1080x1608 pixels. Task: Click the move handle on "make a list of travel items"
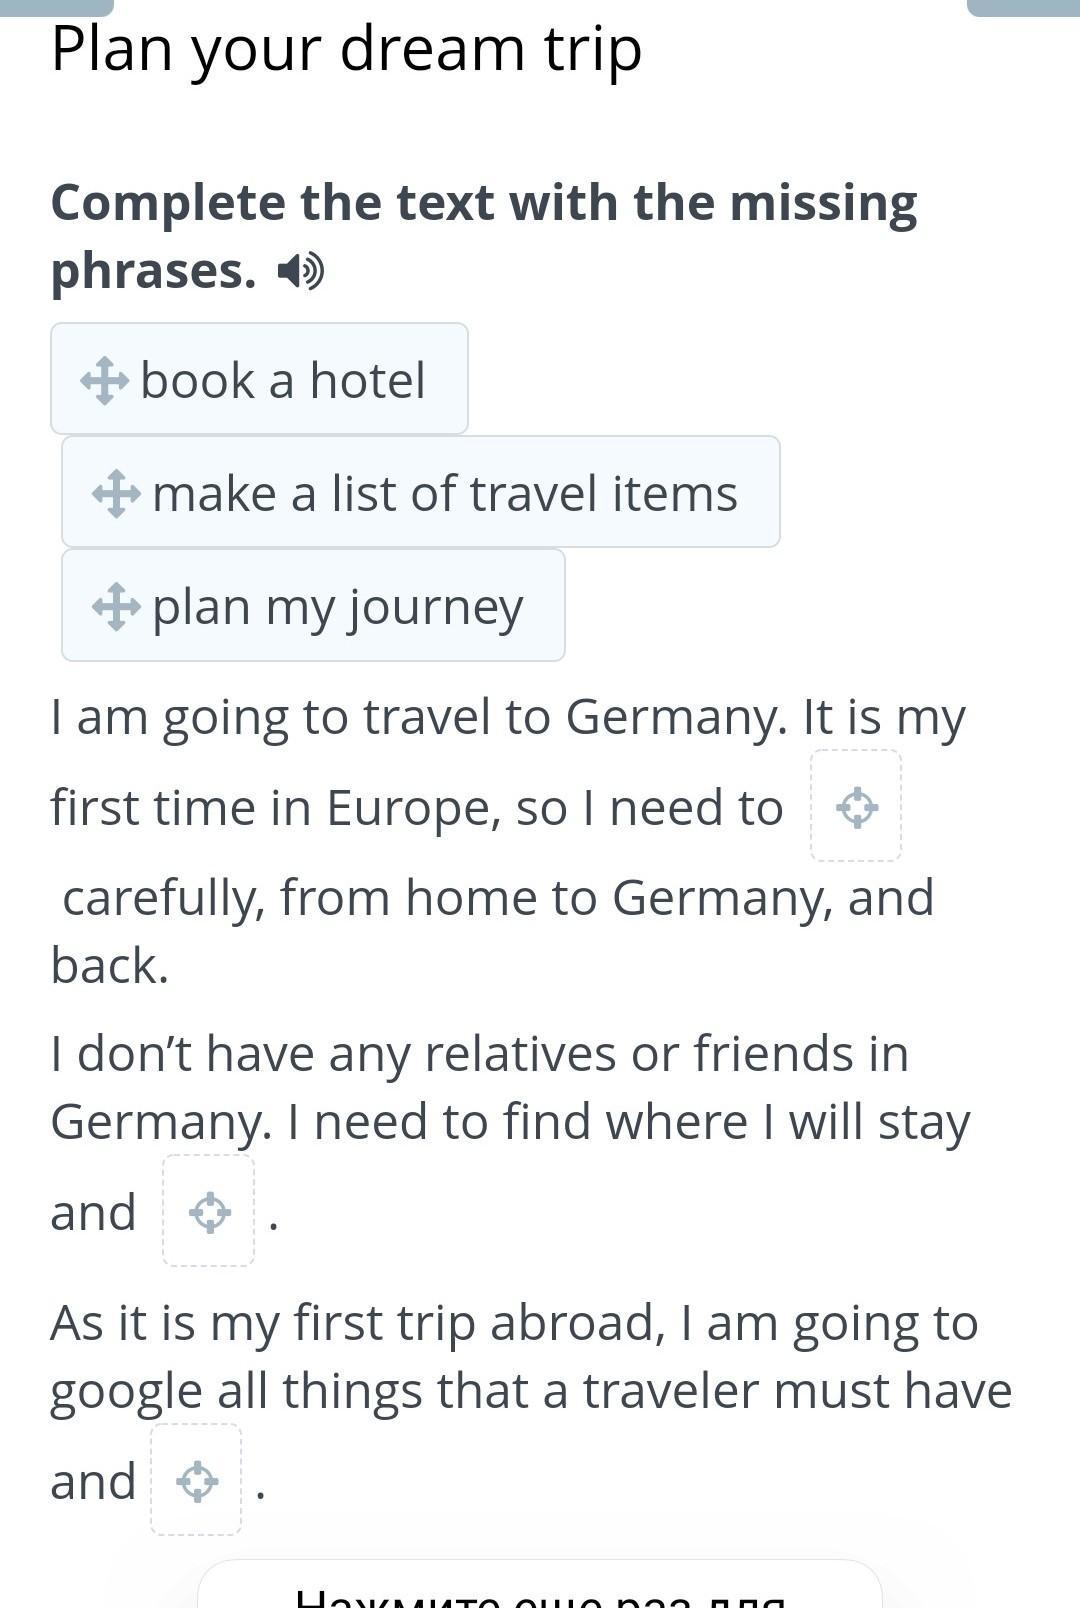click(116, 494)
